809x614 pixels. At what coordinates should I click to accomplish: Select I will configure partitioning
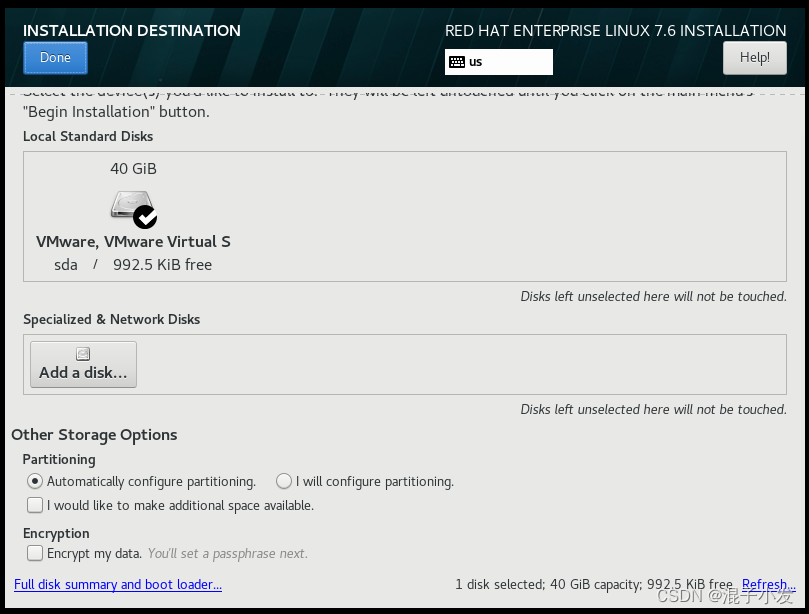(x=283, y=481)
